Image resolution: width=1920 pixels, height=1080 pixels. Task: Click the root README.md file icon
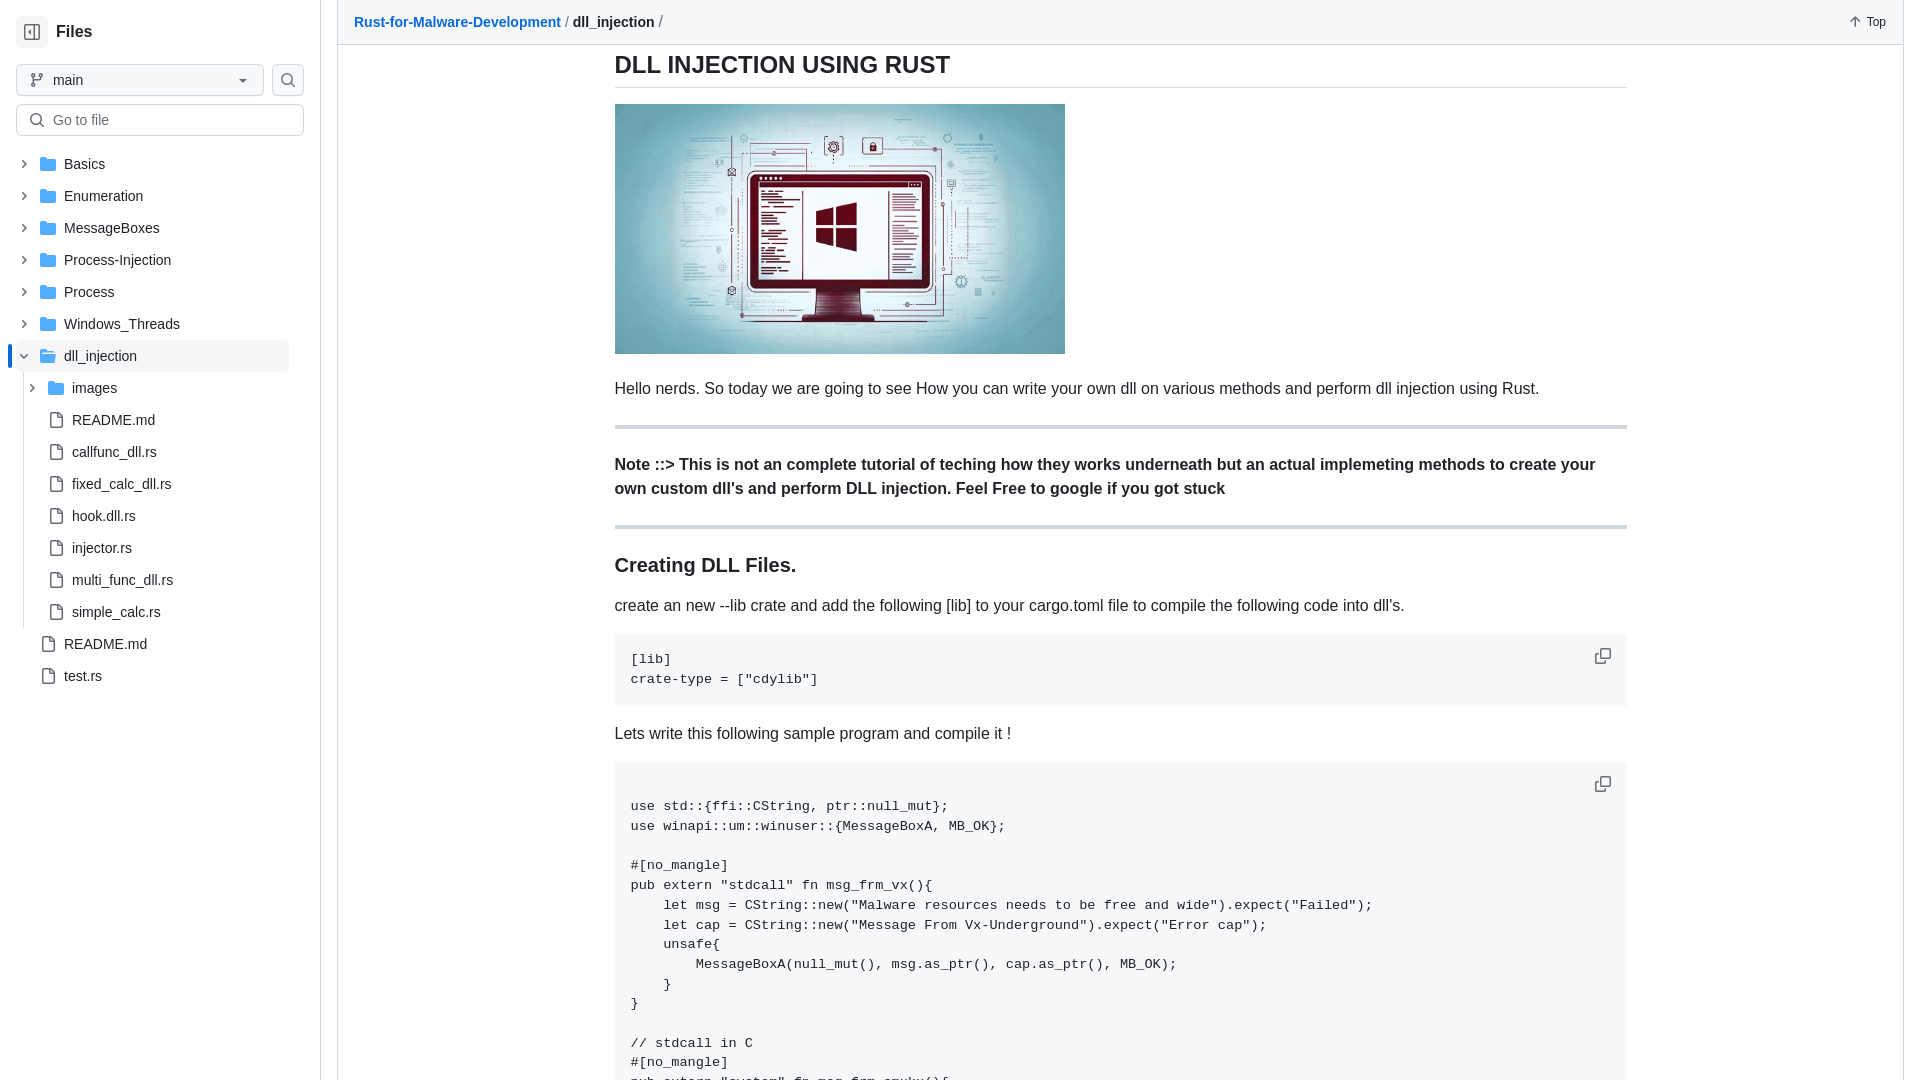click(48, 644)
